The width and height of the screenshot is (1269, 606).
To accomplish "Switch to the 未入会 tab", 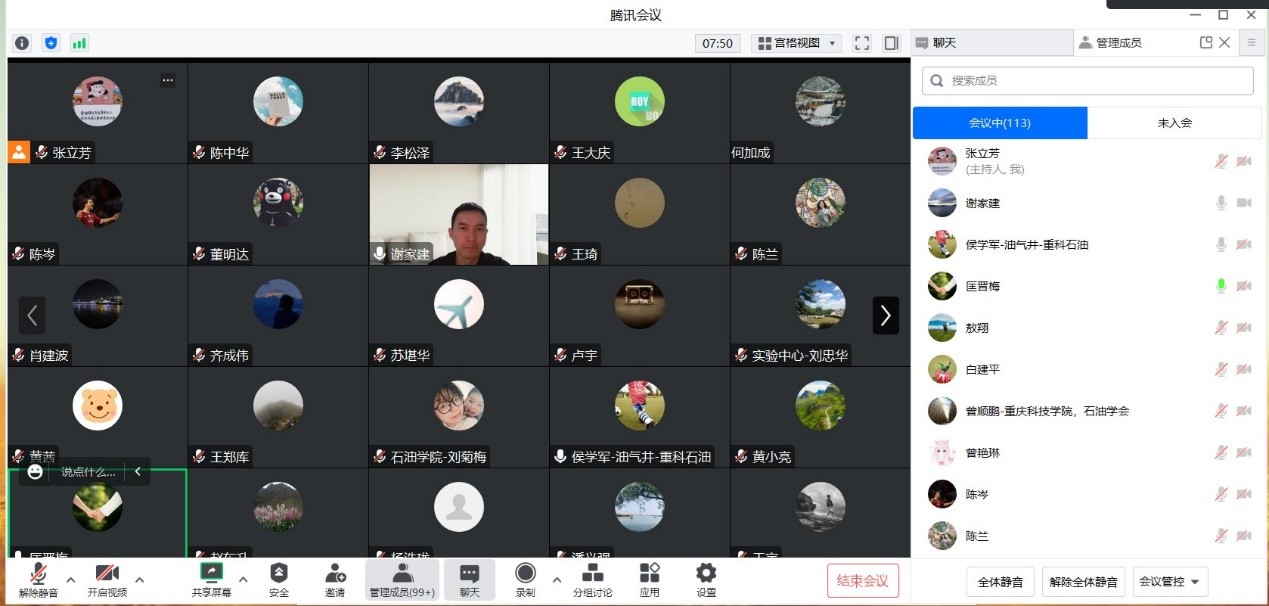I will (1175, 123).
